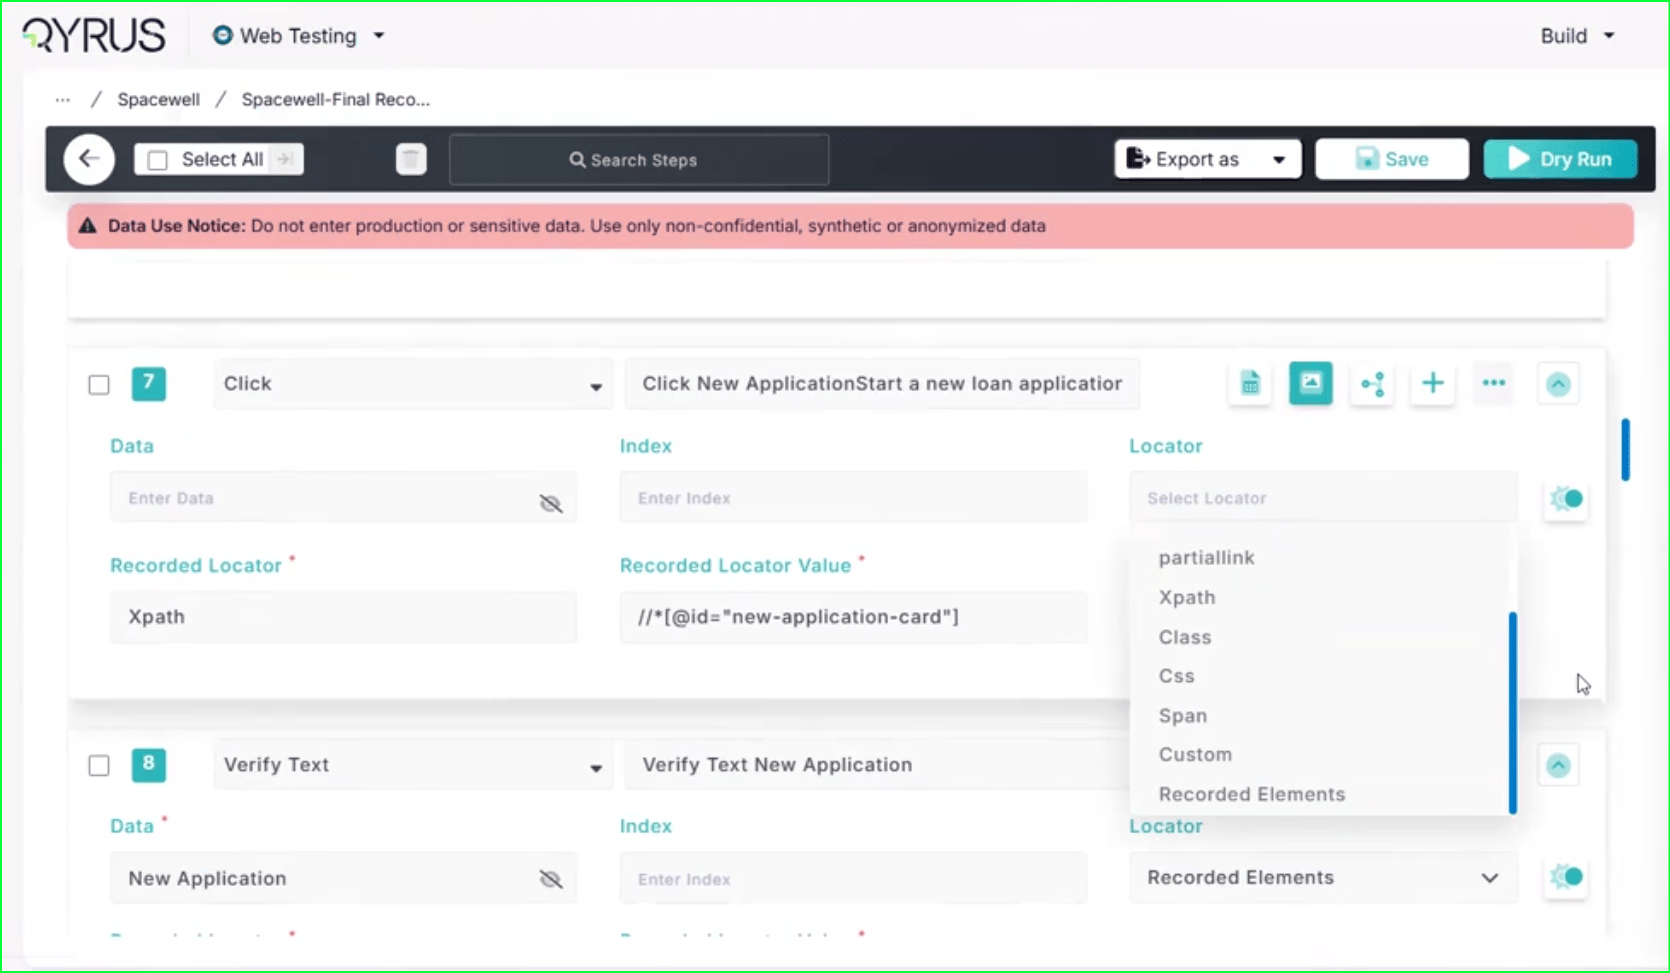
Task: Check the Select All checkbox
Action: tap(158, 160)
